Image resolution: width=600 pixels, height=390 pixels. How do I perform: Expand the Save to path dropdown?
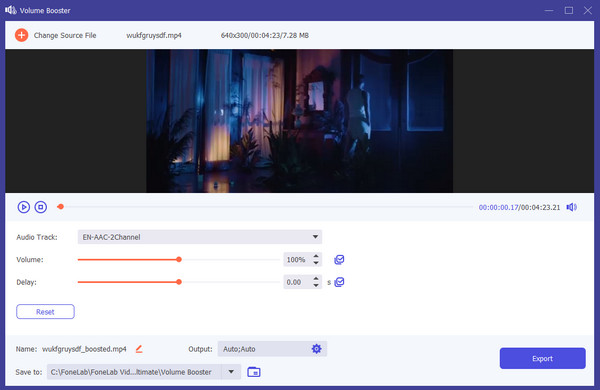(231, 372)
